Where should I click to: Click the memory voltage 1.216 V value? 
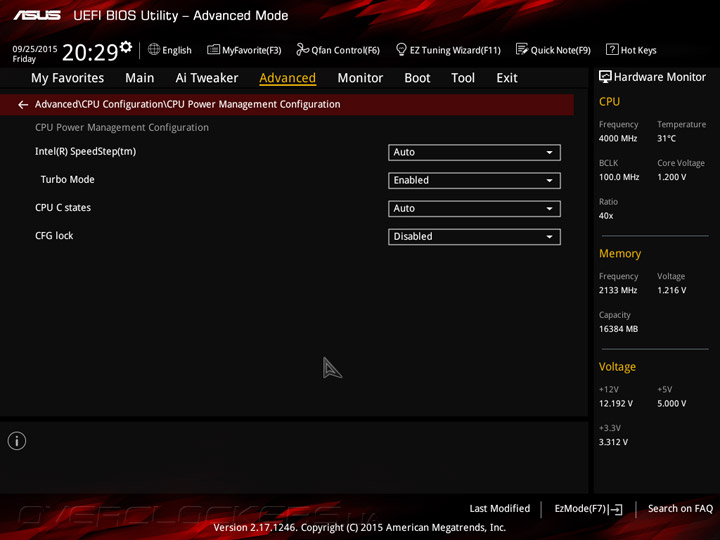point(671,290)
